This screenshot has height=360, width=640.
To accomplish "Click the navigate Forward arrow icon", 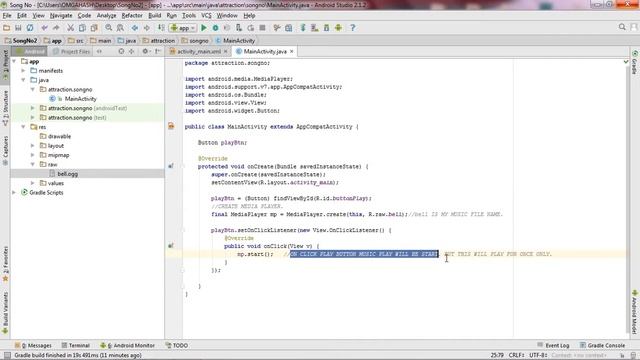I will pos(146,28).
